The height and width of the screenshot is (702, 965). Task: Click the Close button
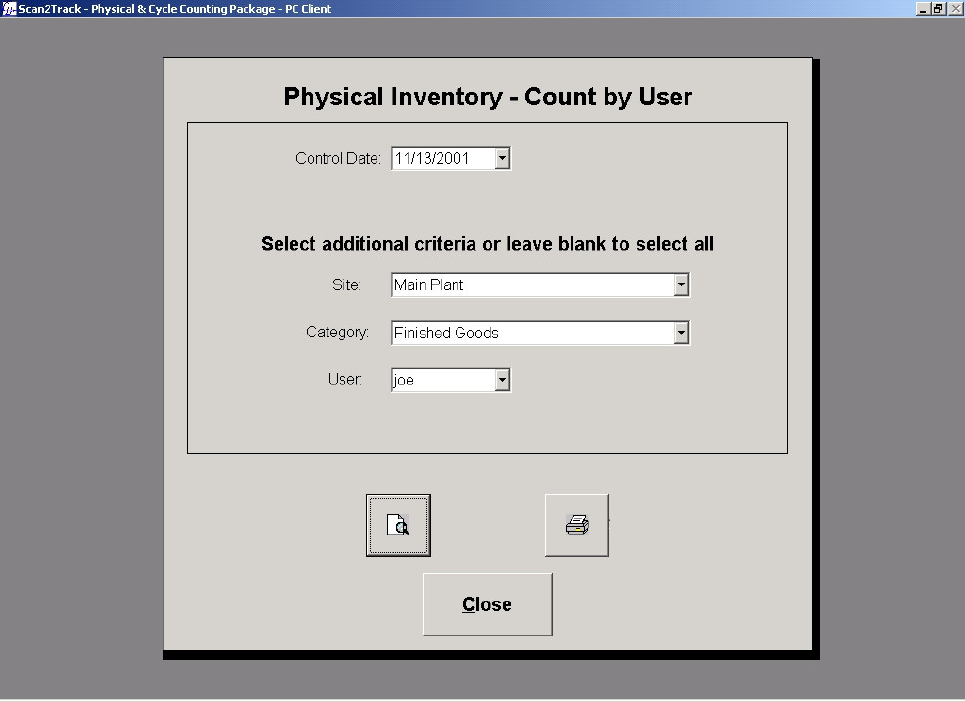(487, 604)
